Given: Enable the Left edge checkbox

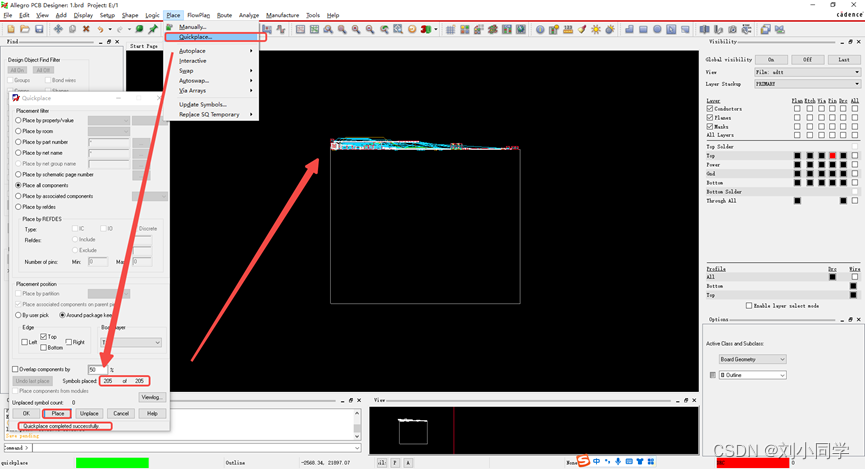Looking at the screenshot, I should tap(25, 342).
